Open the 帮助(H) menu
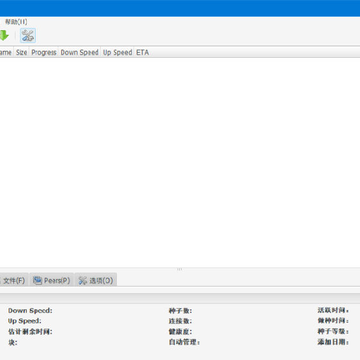This screenshot has width=360, height=360. coord(16,22)
